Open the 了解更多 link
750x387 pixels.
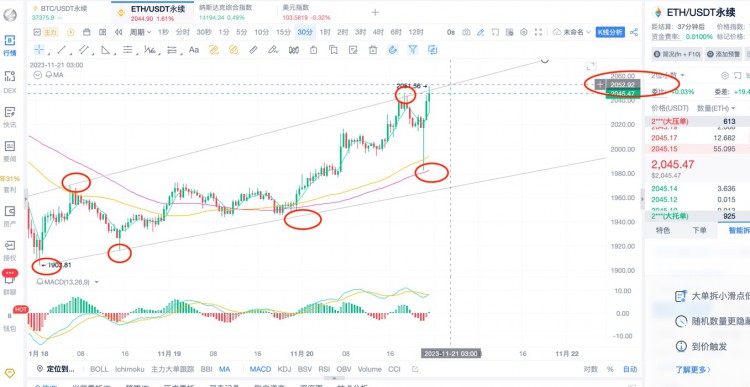tap(693, 369)
